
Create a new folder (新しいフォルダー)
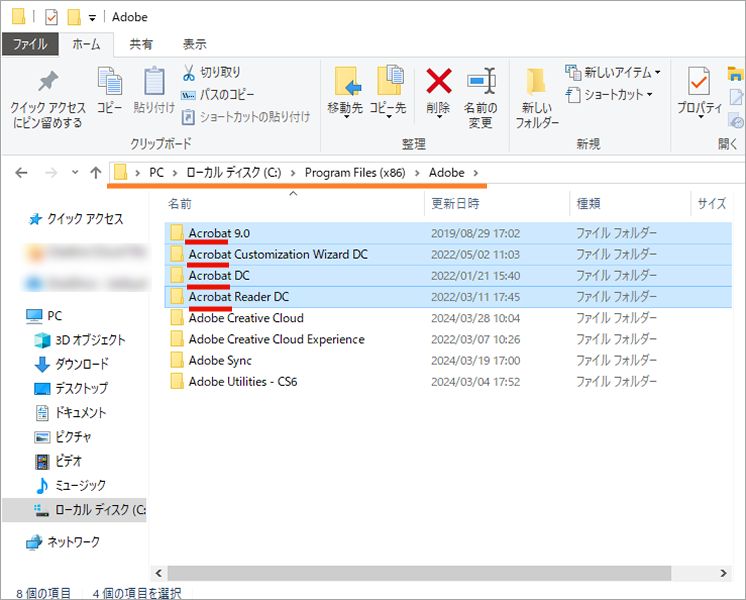click(537, 98)
